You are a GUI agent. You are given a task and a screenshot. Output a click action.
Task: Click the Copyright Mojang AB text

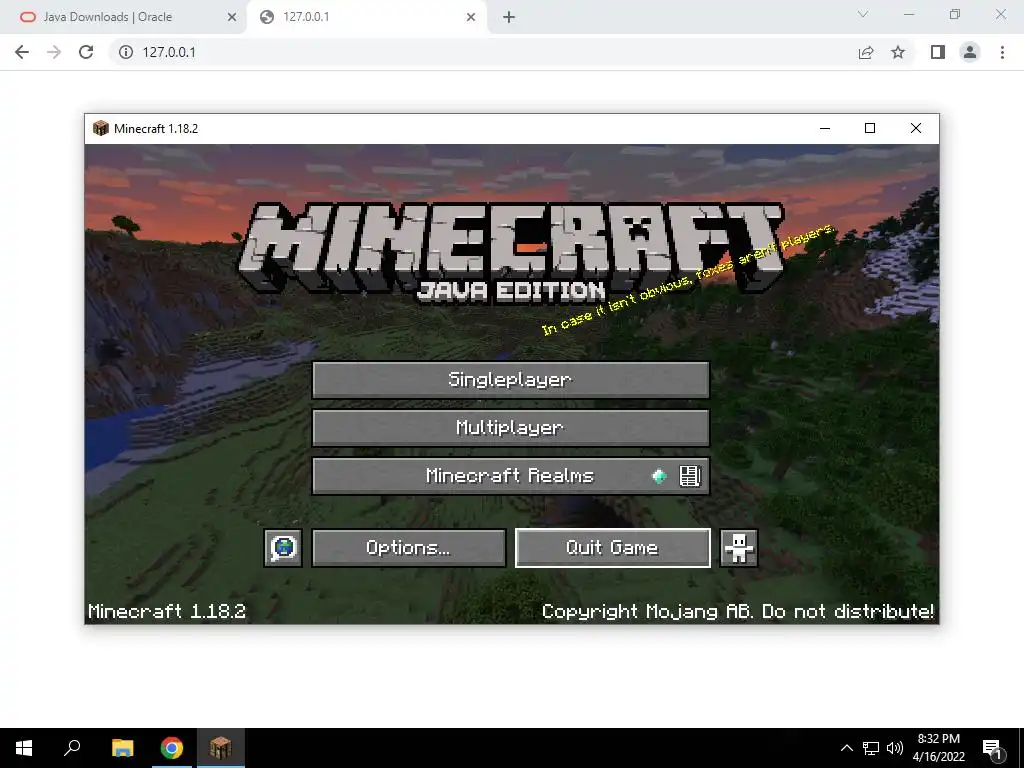tap(738, 611)
